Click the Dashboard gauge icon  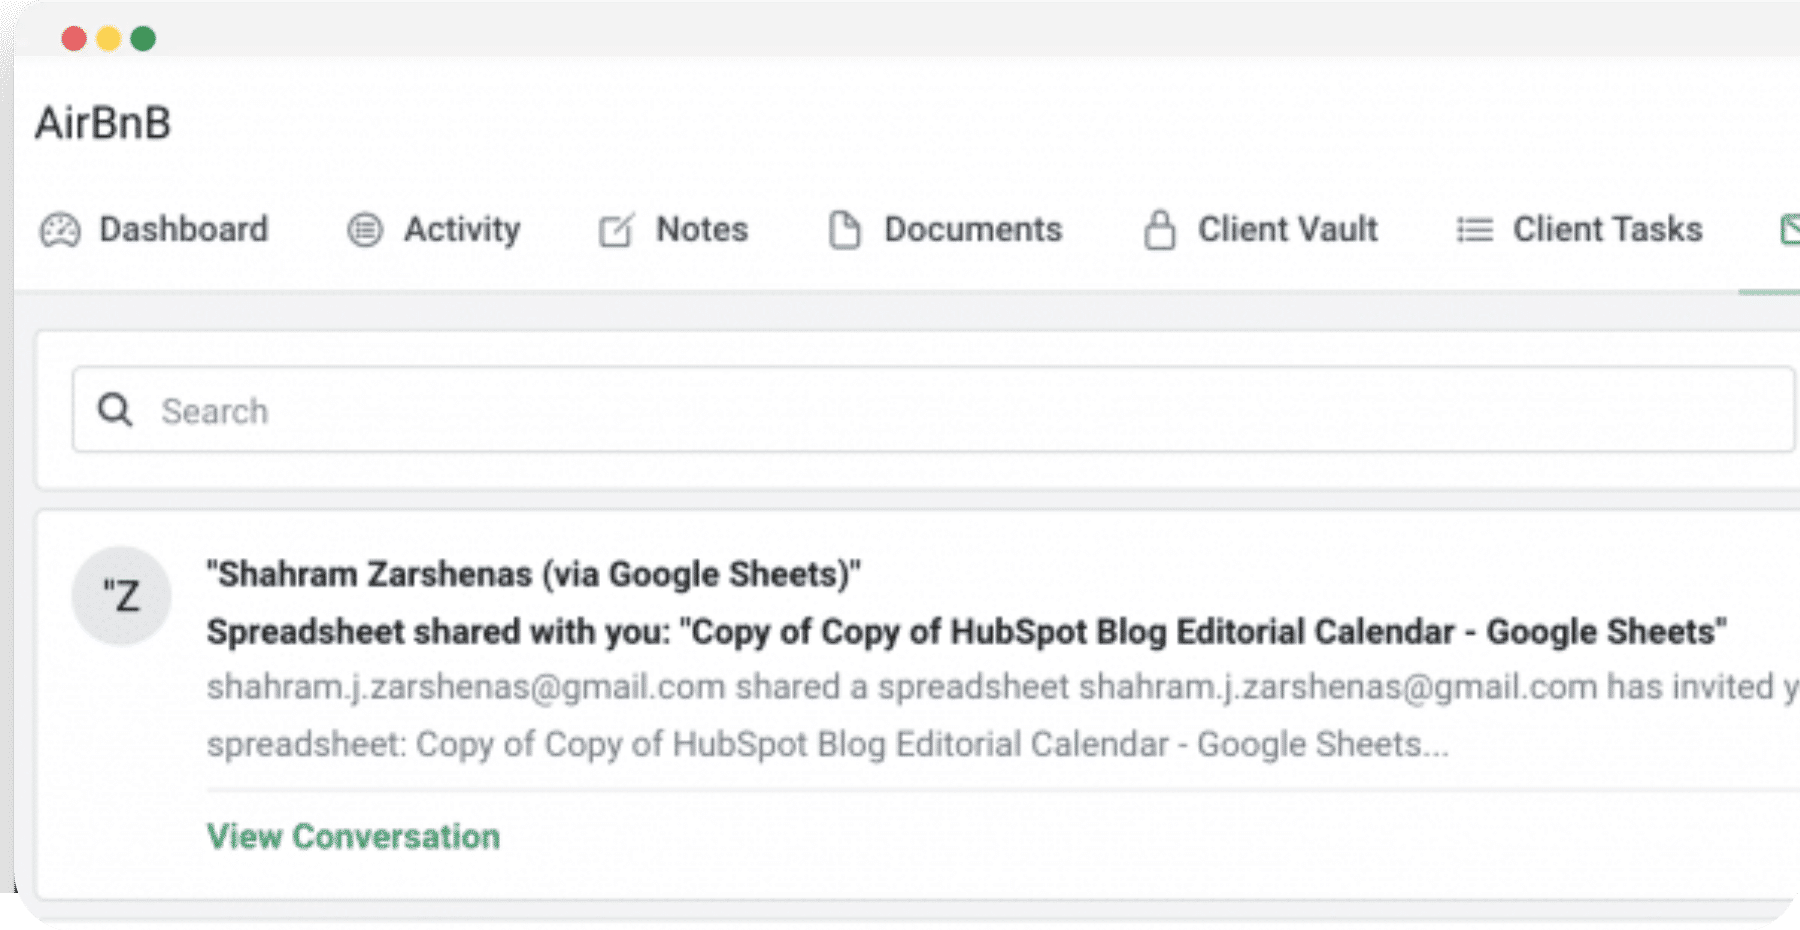point(60,230)
